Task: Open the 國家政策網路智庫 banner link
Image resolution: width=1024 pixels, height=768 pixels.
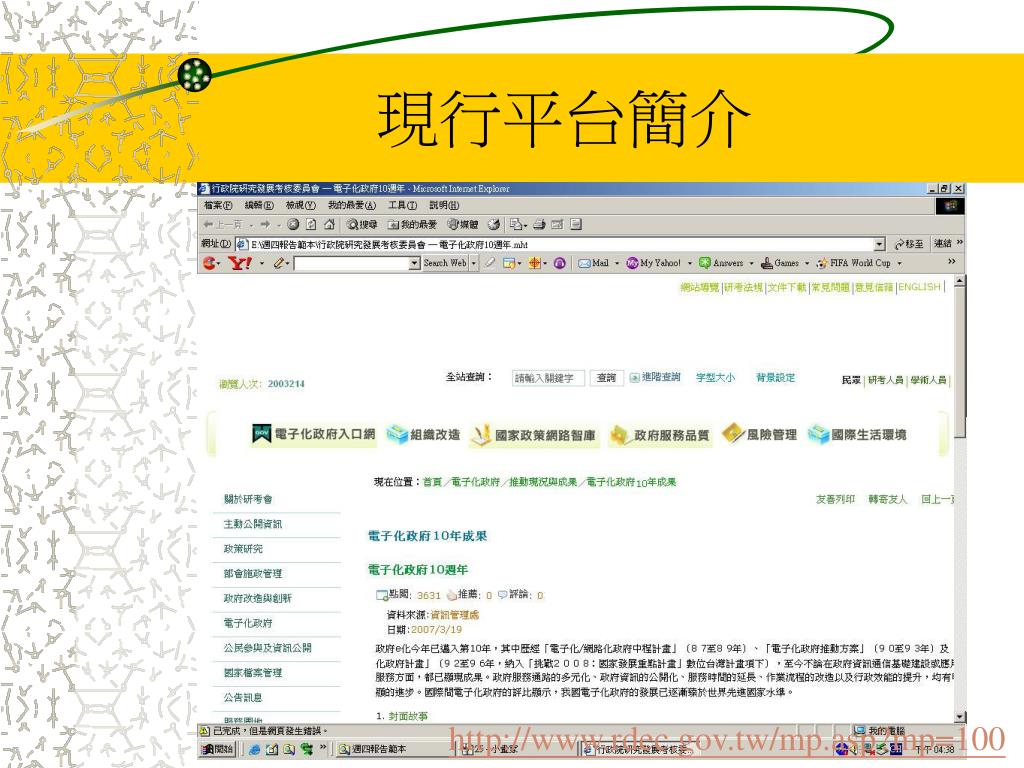Action: (x=534, y=436)
